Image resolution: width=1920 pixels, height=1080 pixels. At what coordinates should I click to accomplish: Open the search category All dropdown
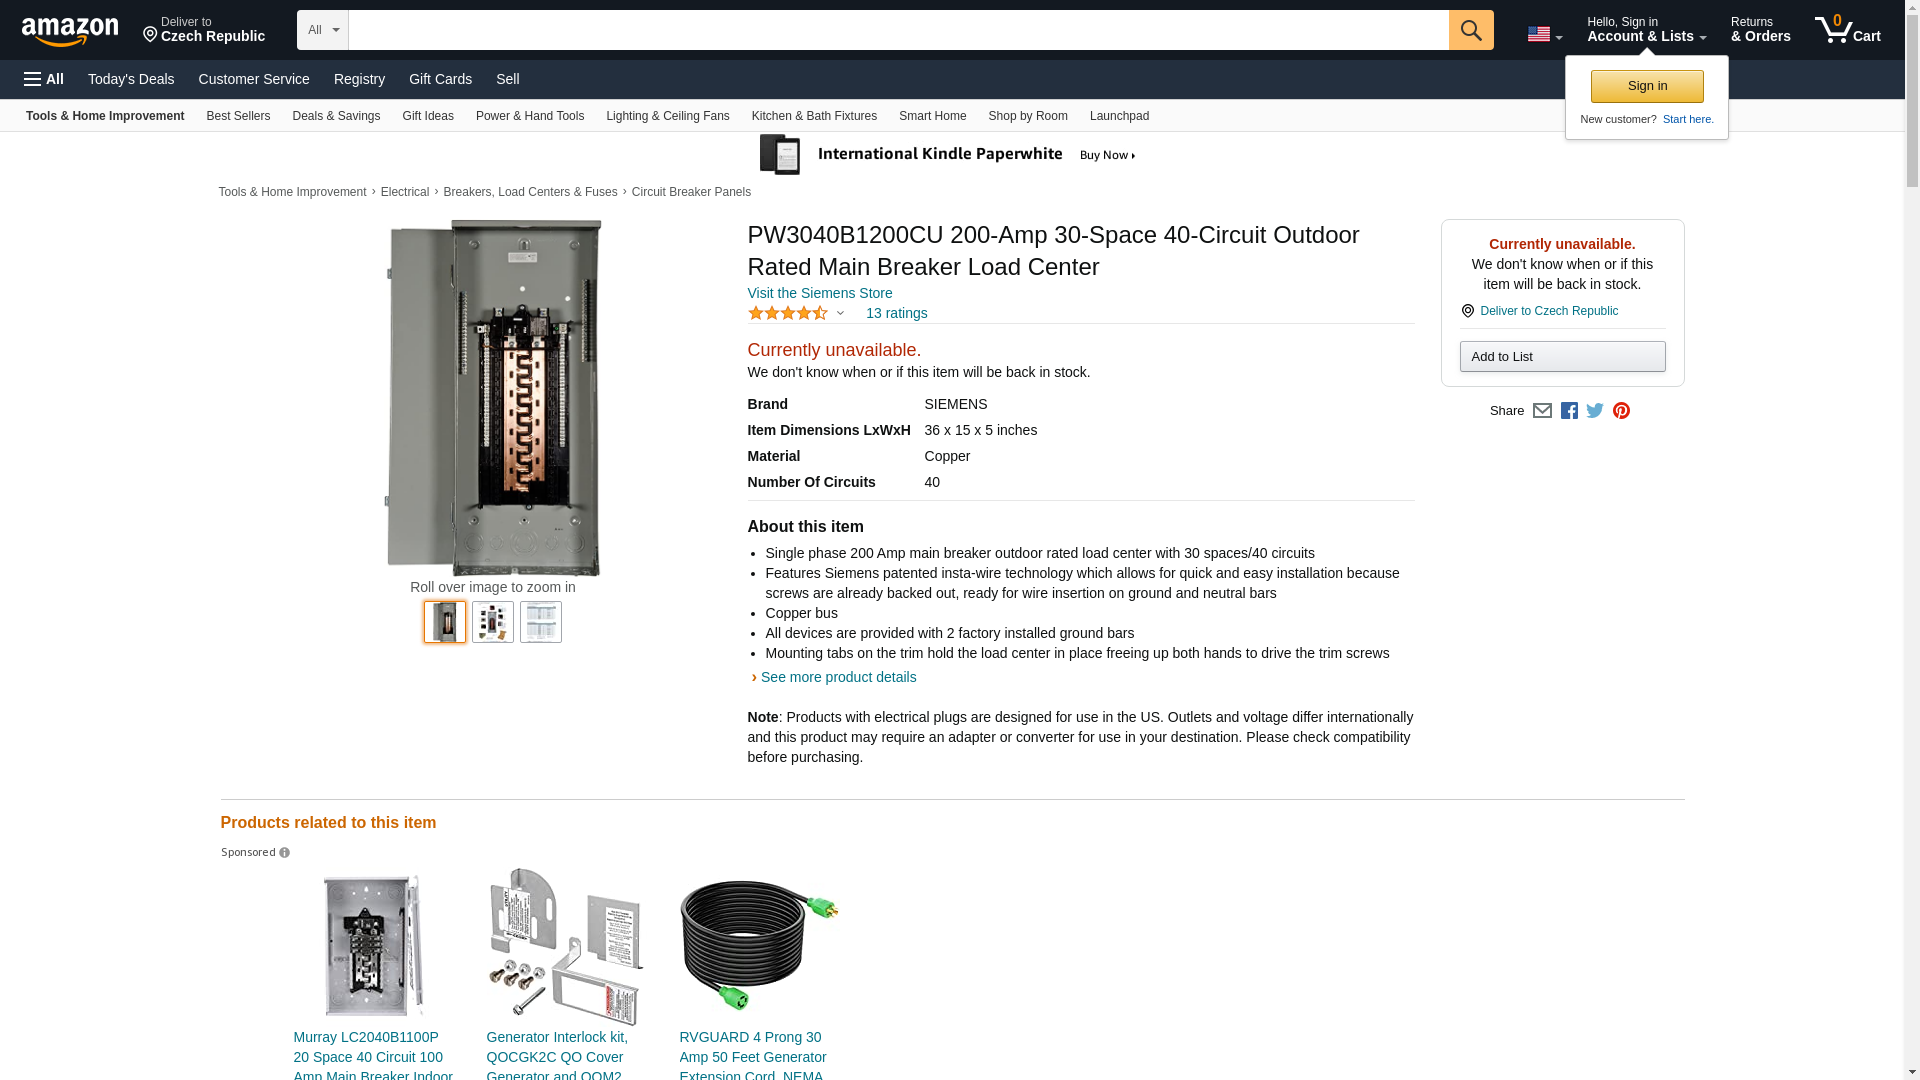322,30
